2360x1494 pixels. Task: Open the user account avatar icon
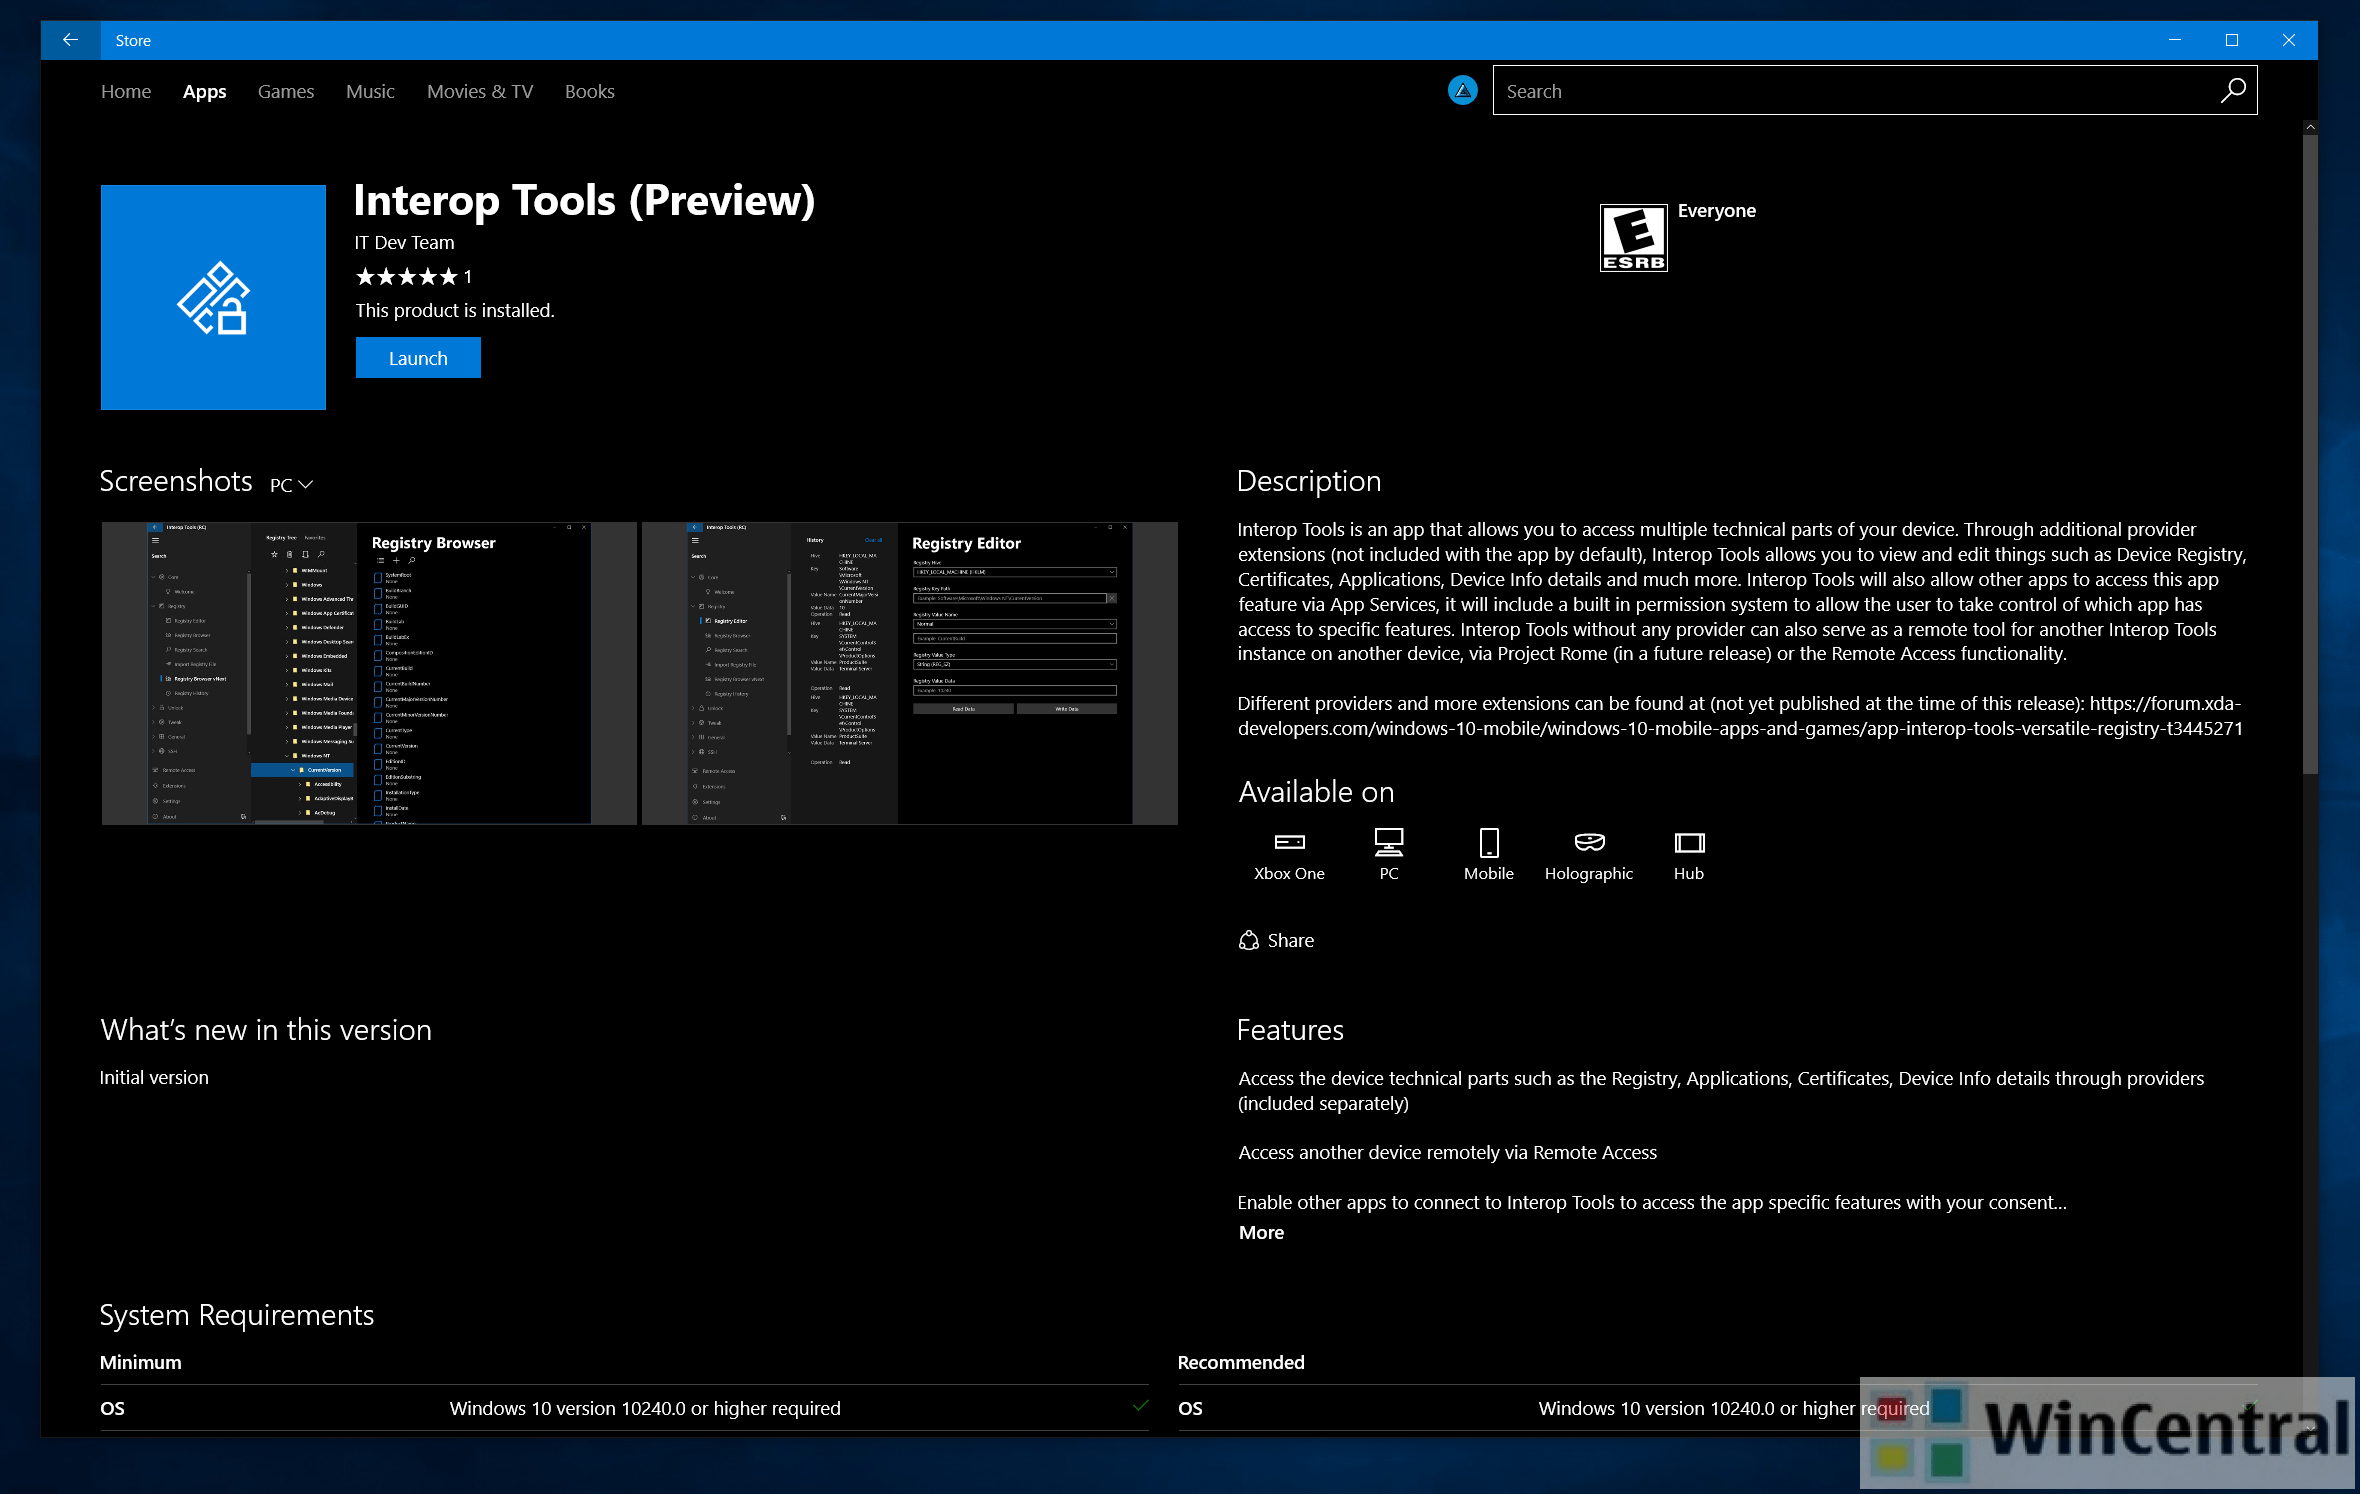point(1462,91)
